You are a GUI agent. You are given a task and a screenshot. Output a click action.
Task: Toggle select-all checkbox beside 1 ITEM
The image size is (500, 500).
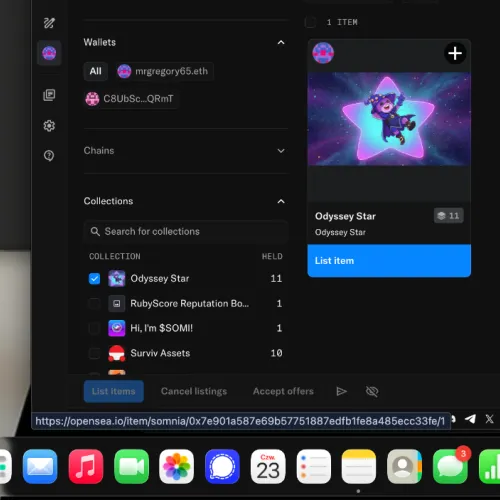[310, 22]
